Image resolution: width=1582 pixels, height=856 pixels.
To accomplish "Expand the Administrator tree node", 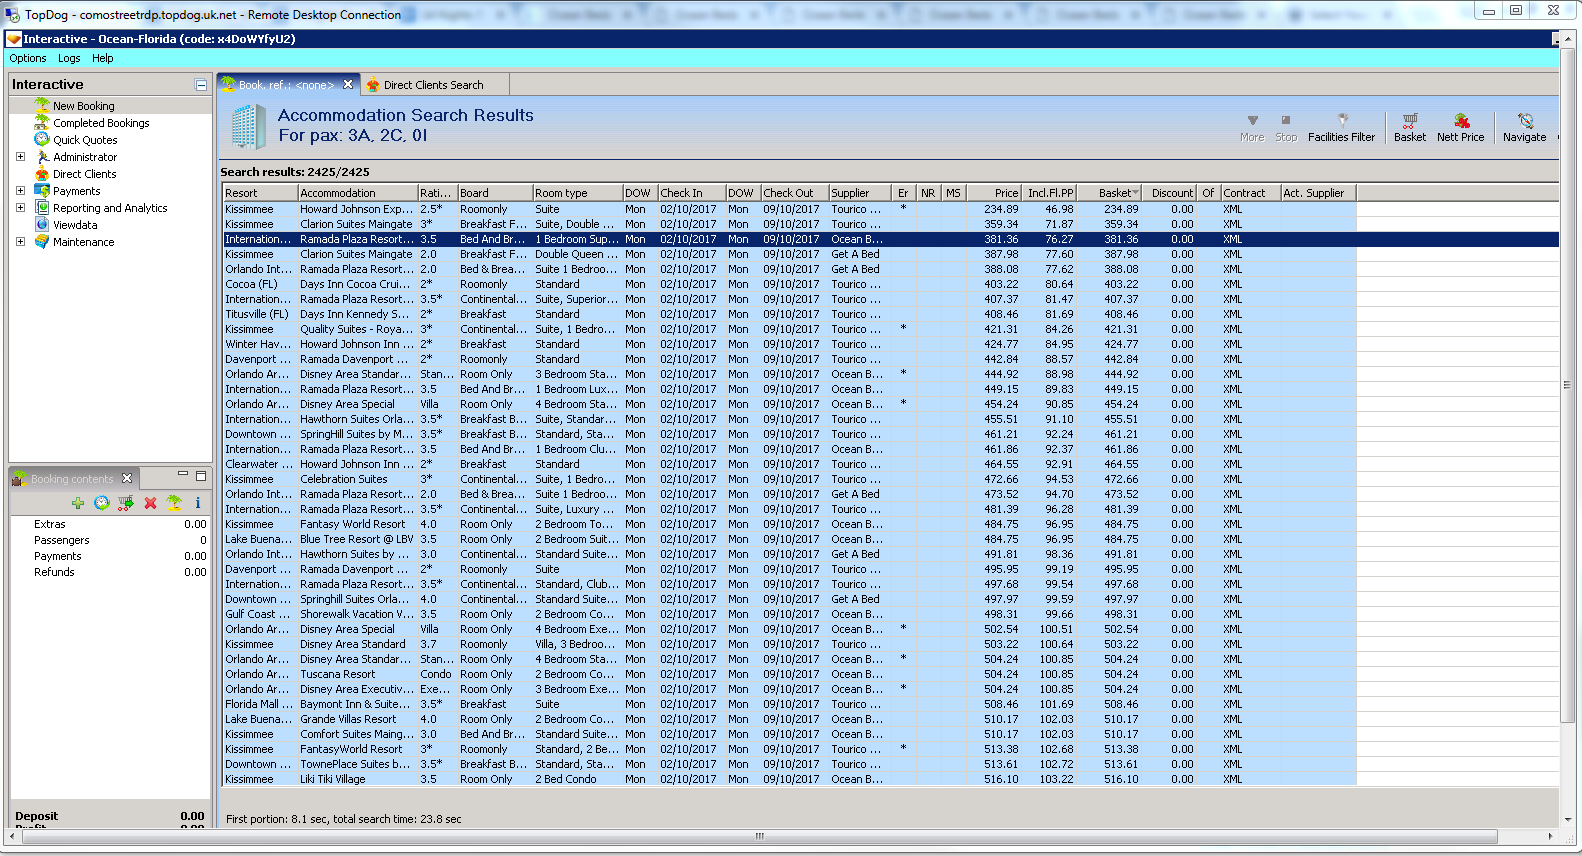I will (x=20, y=156).
